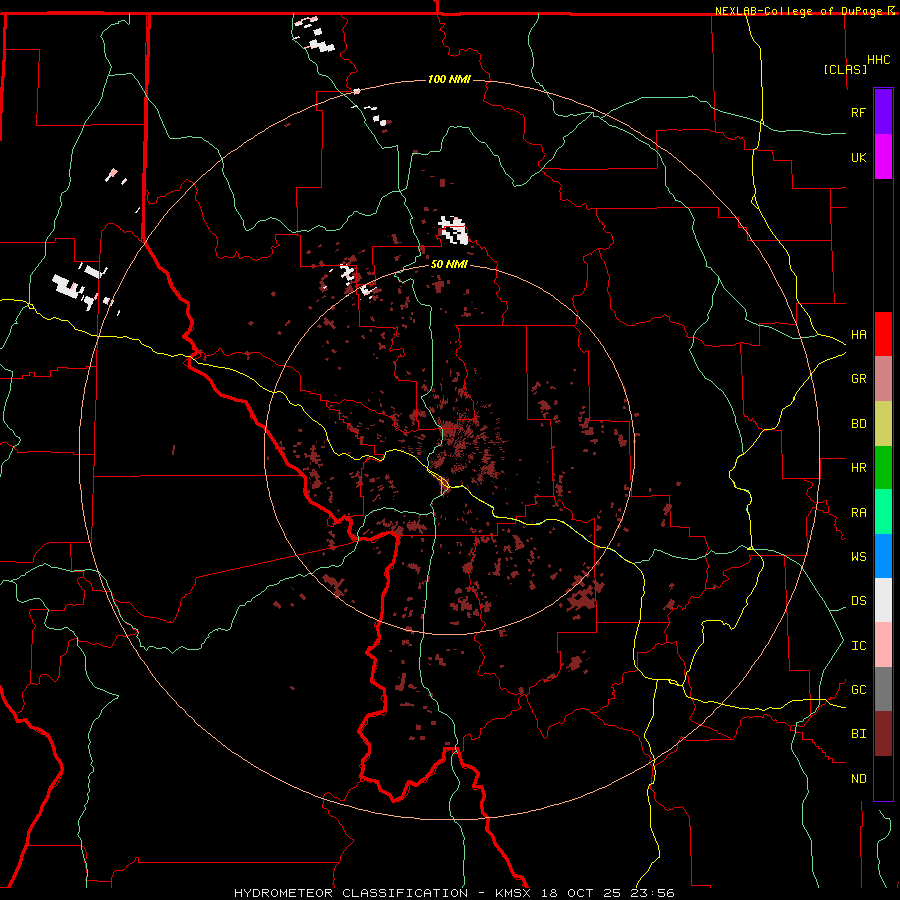This screenshot has height=900, width=900.
Task: Click the UK legend label
Action: click(858, 157)
